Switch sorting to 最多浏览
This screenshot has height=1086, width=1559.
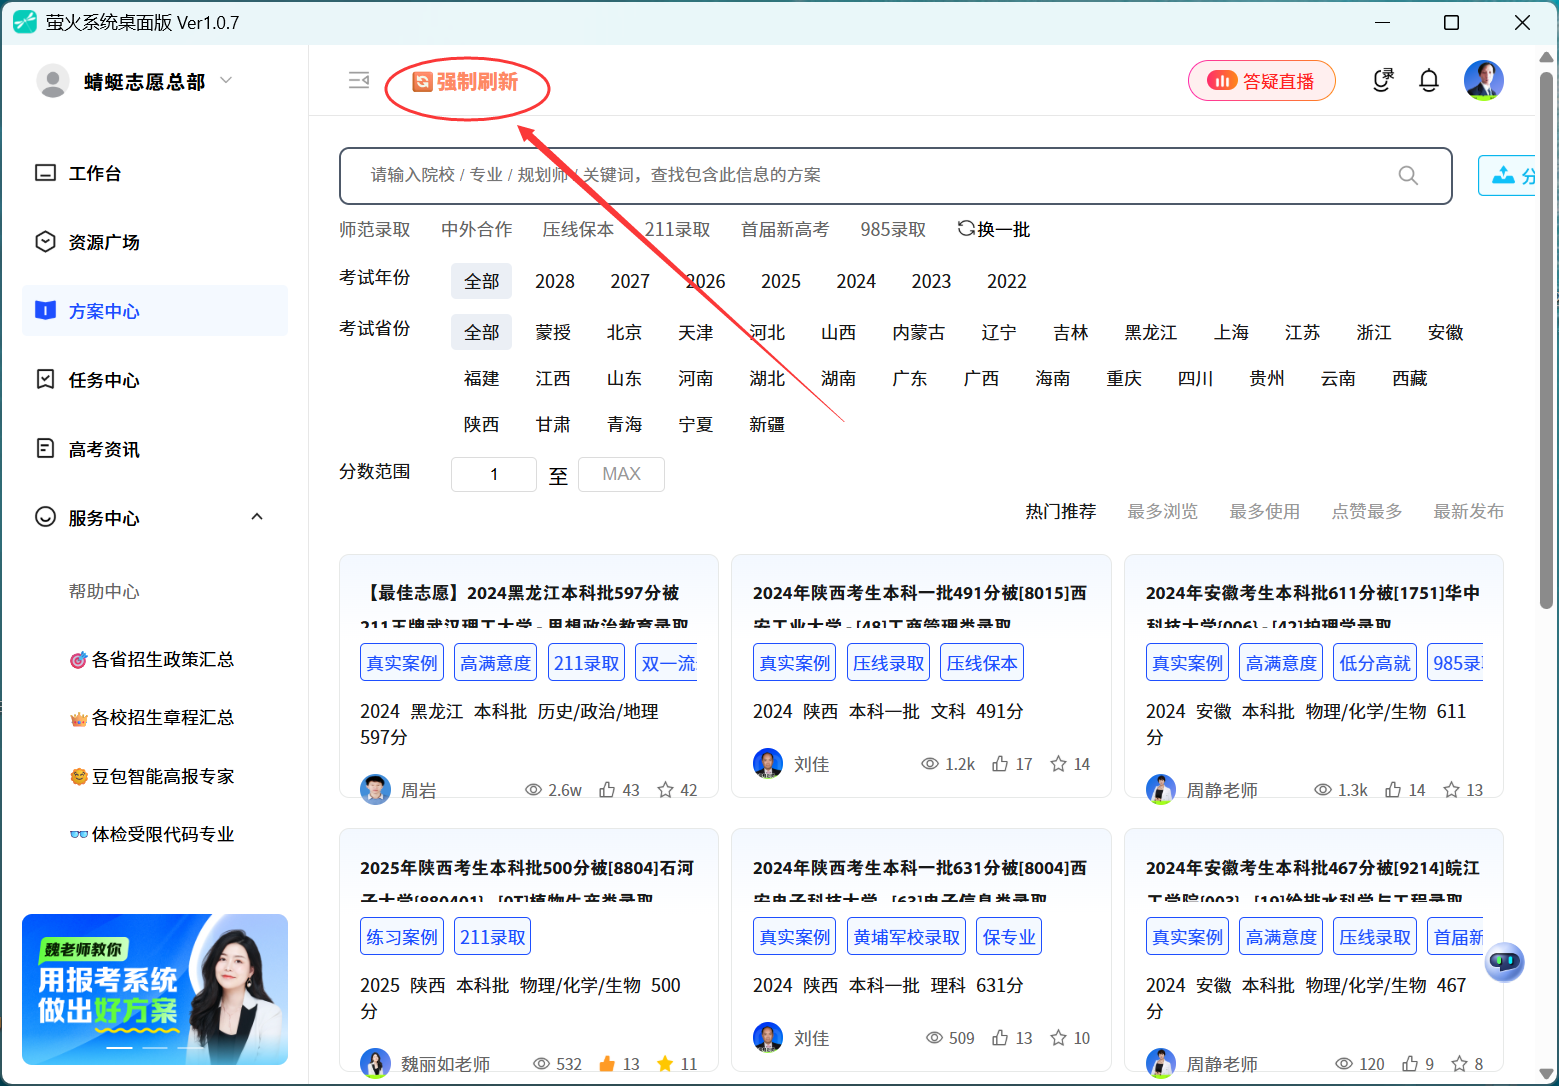tap(1163, 511)
